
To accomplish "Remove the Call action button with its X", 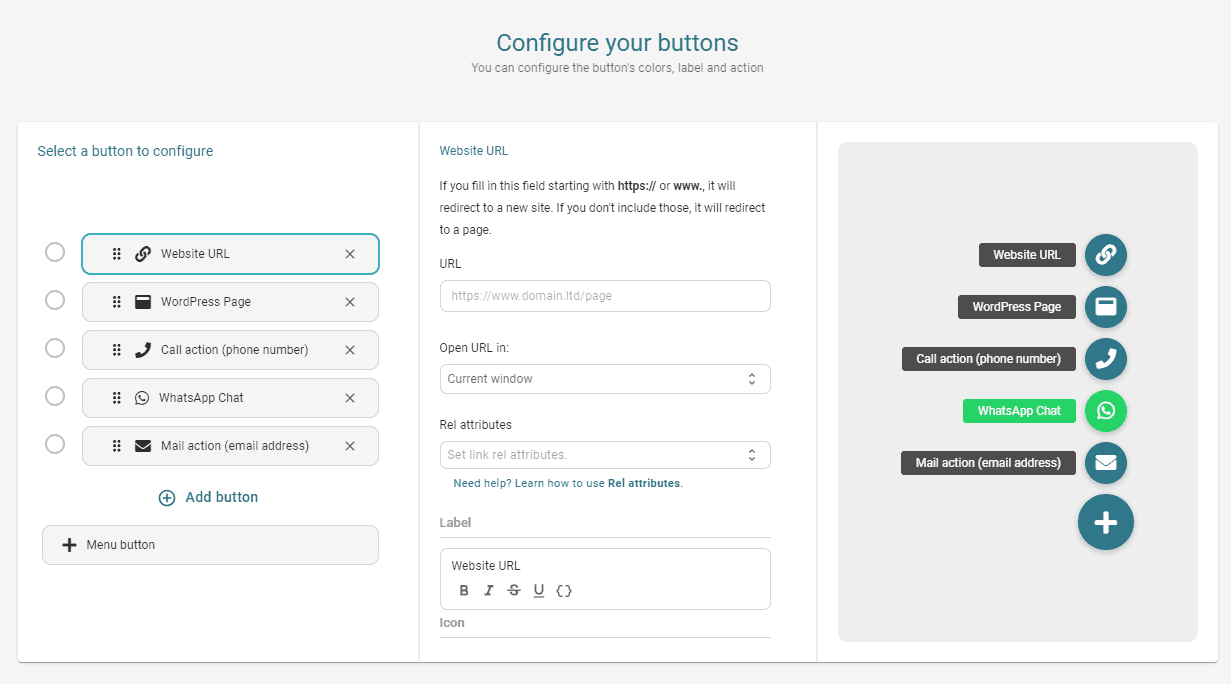I will [x=350, y=349].
